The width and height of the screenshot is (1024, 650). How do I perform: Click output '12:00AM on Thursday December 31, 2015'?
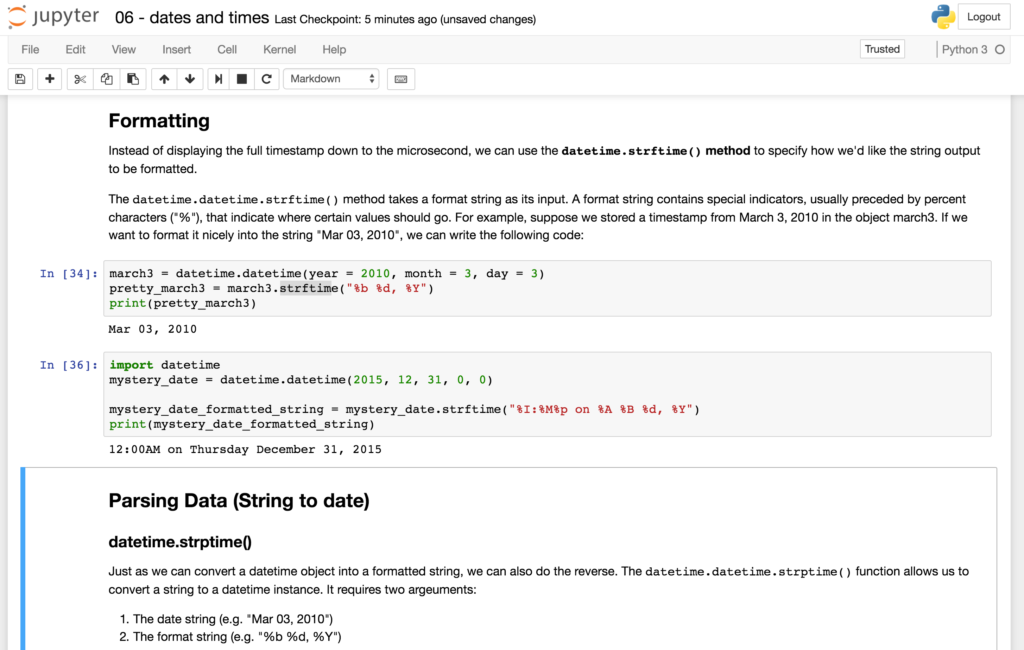(245, 449)
